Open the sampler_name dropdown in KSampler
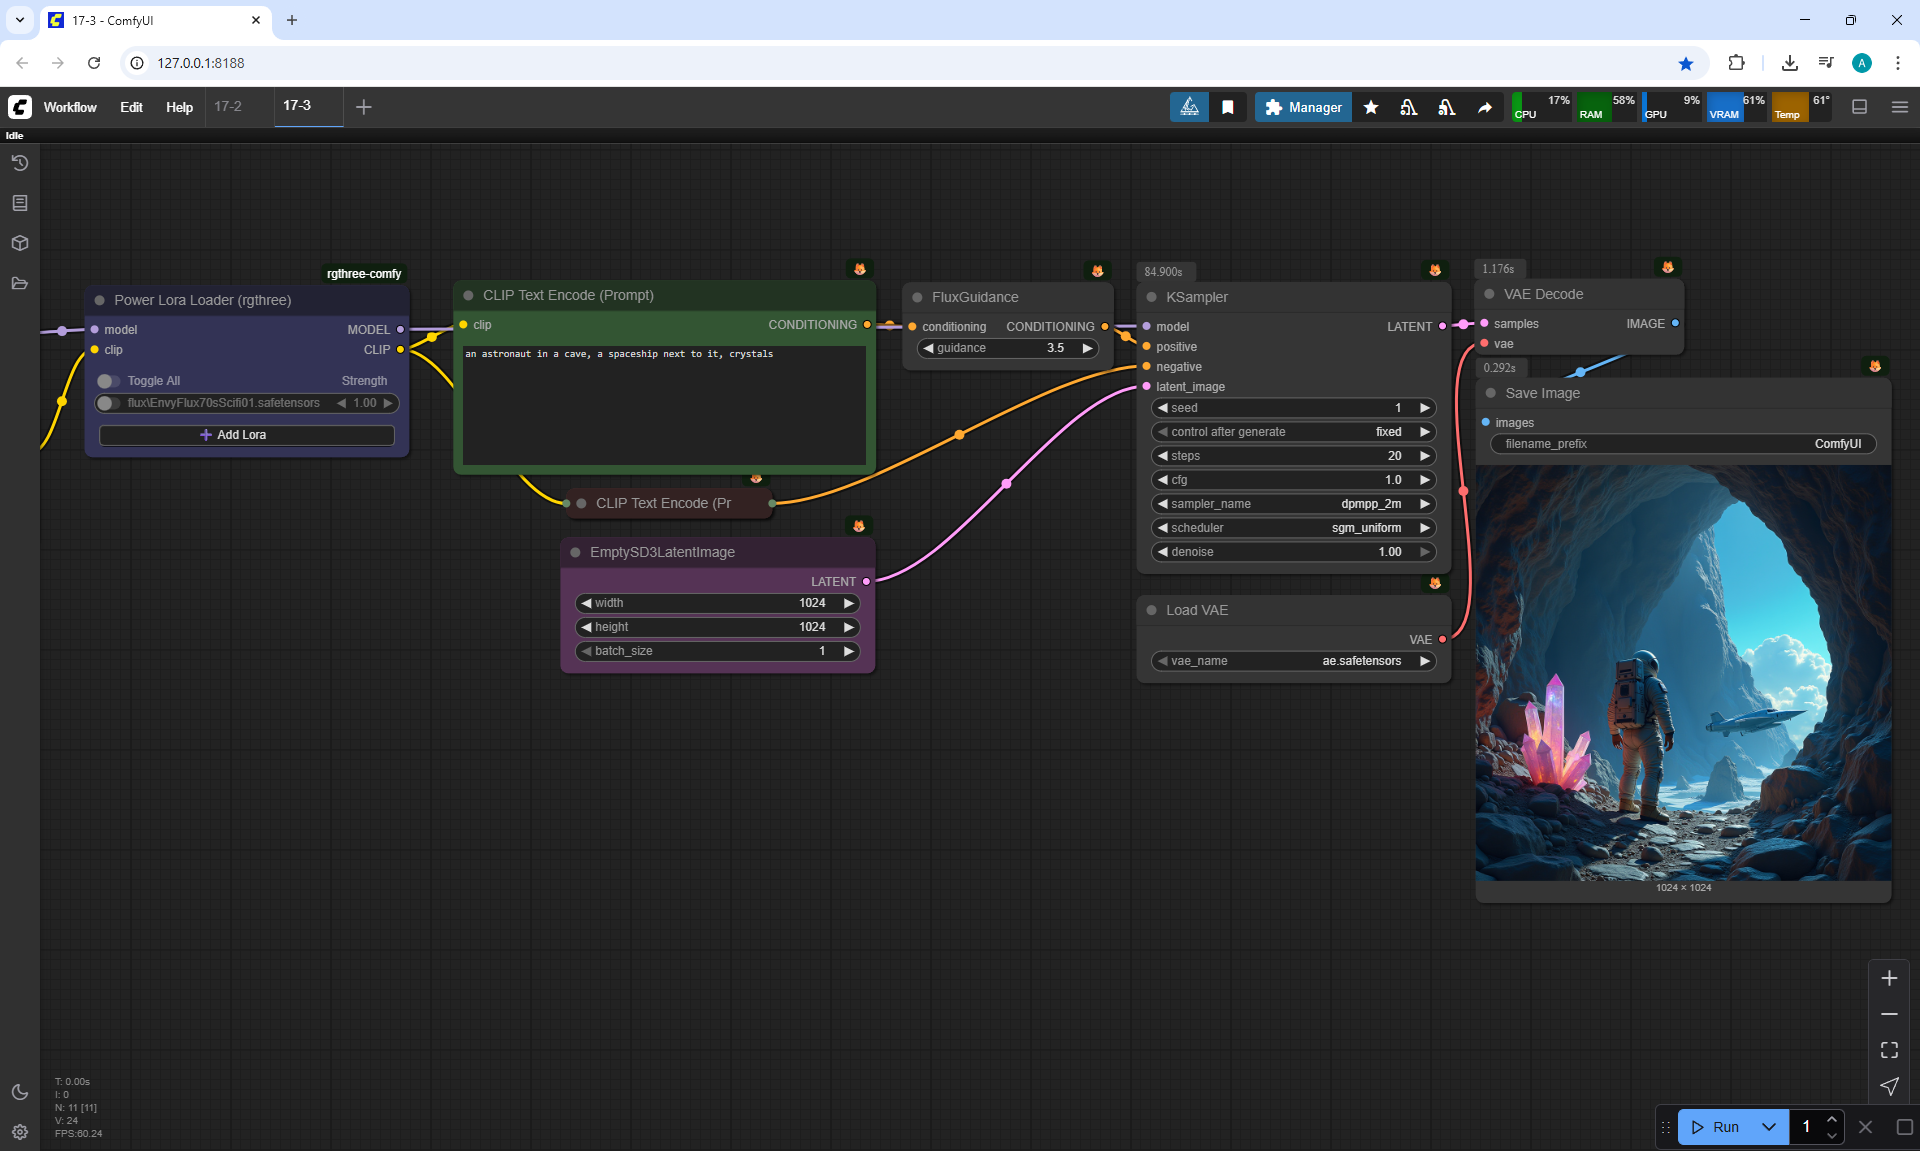1920x1151 pixels. pyautogui.click(x=1294, y=504)
